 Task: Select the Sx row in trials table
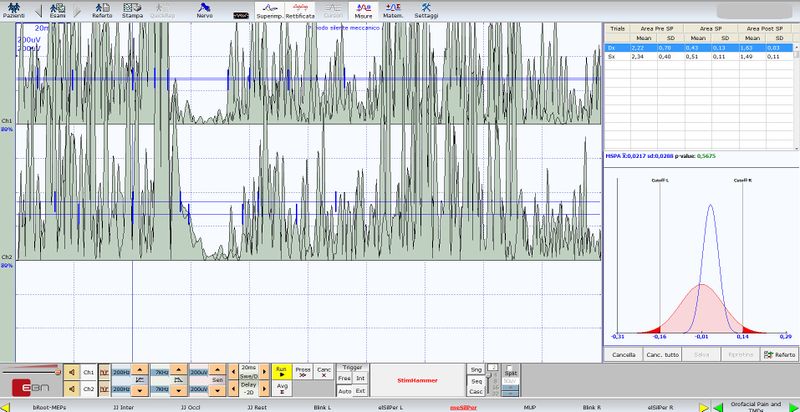(612, 57)
